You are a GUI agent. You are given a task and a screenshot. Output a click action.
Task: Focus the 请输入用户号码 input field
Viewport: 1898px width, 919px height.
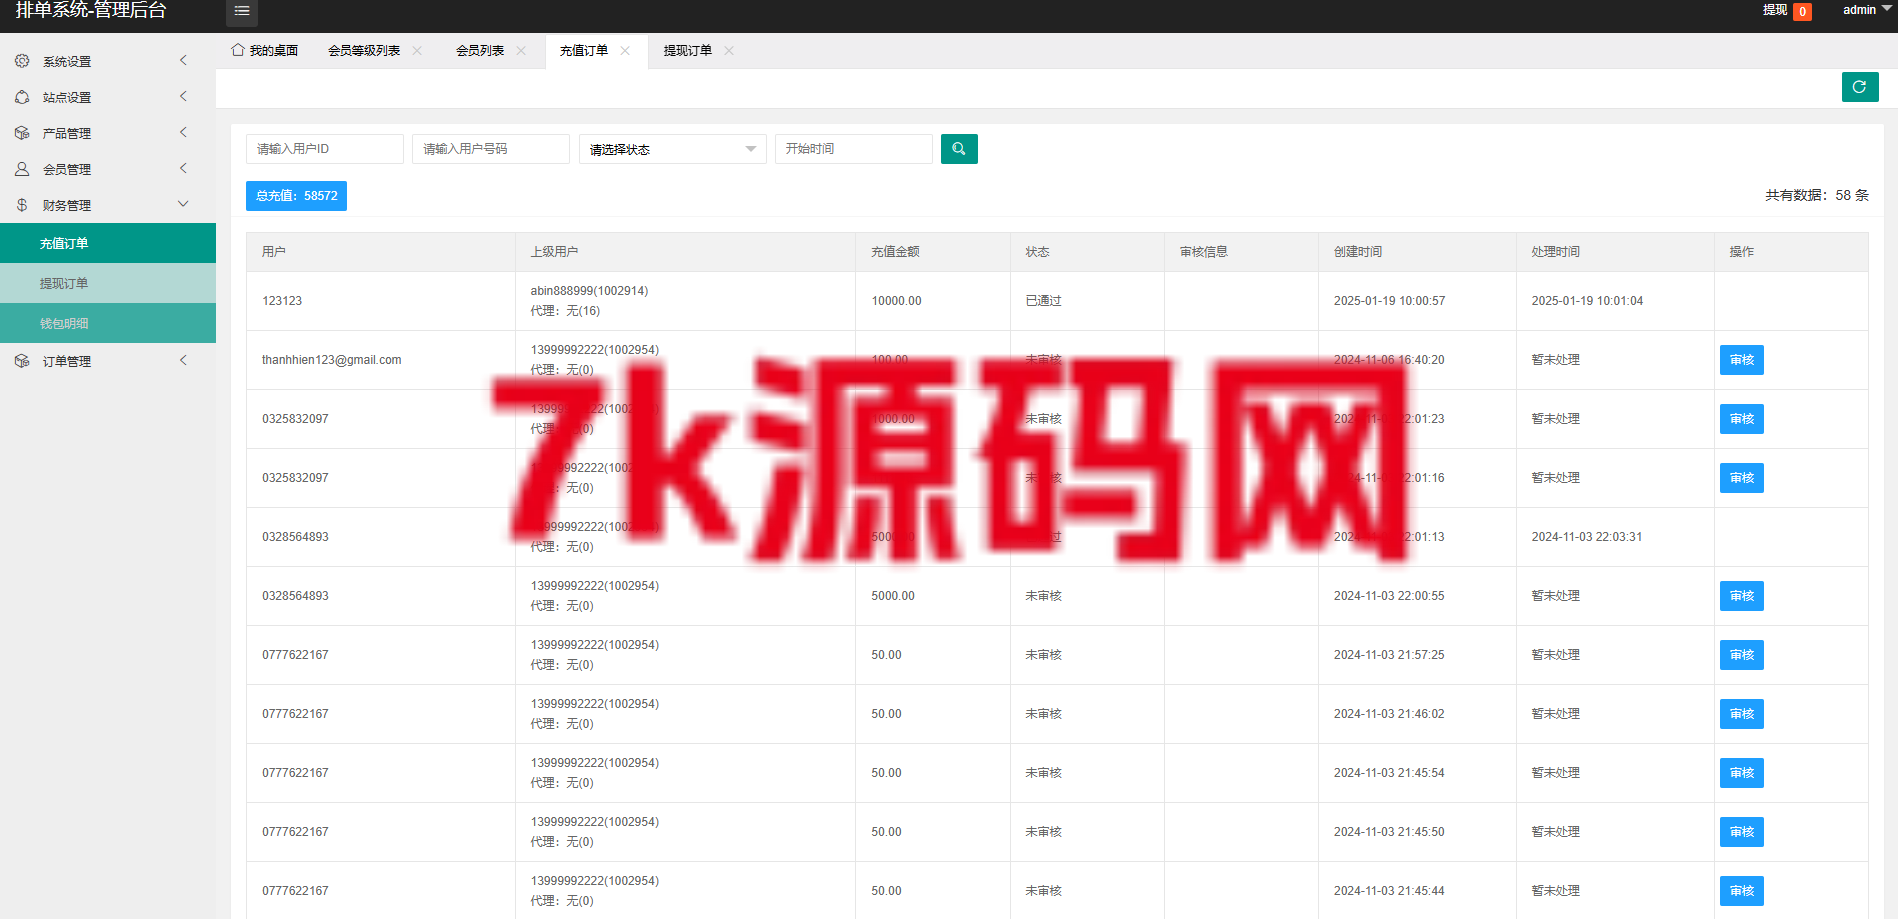point(491,149)
